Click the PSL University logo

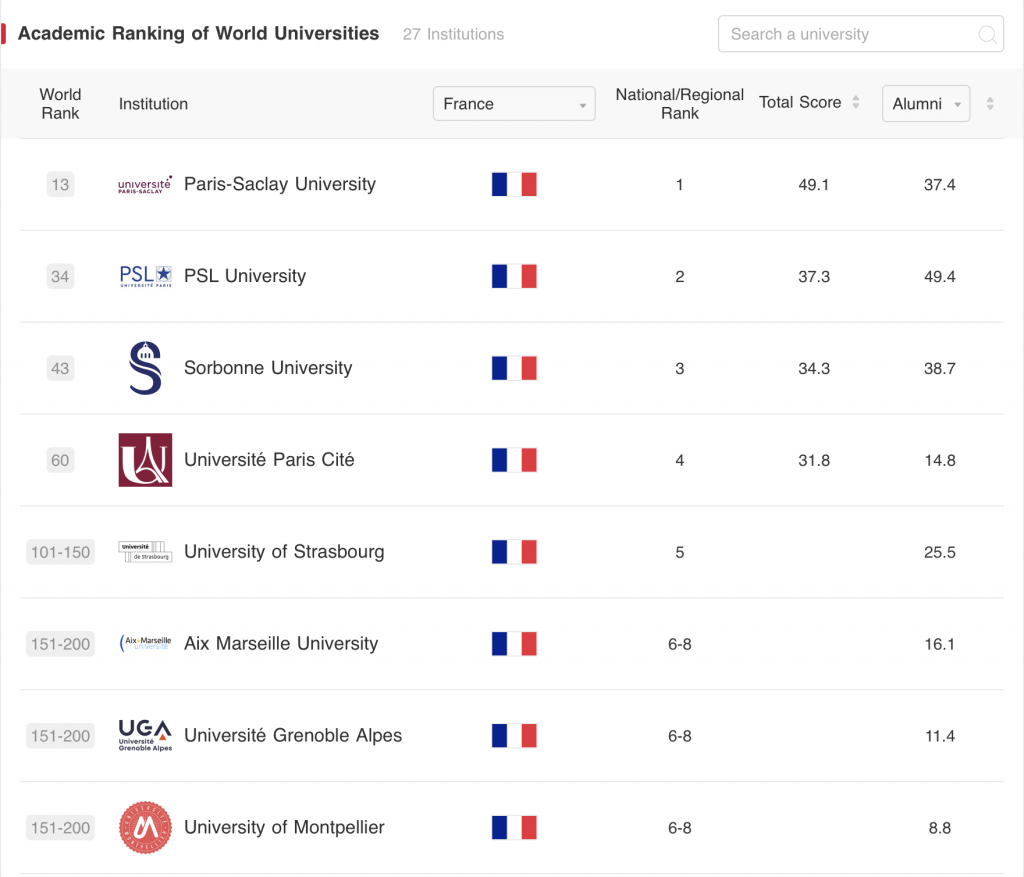coord(145,276)
